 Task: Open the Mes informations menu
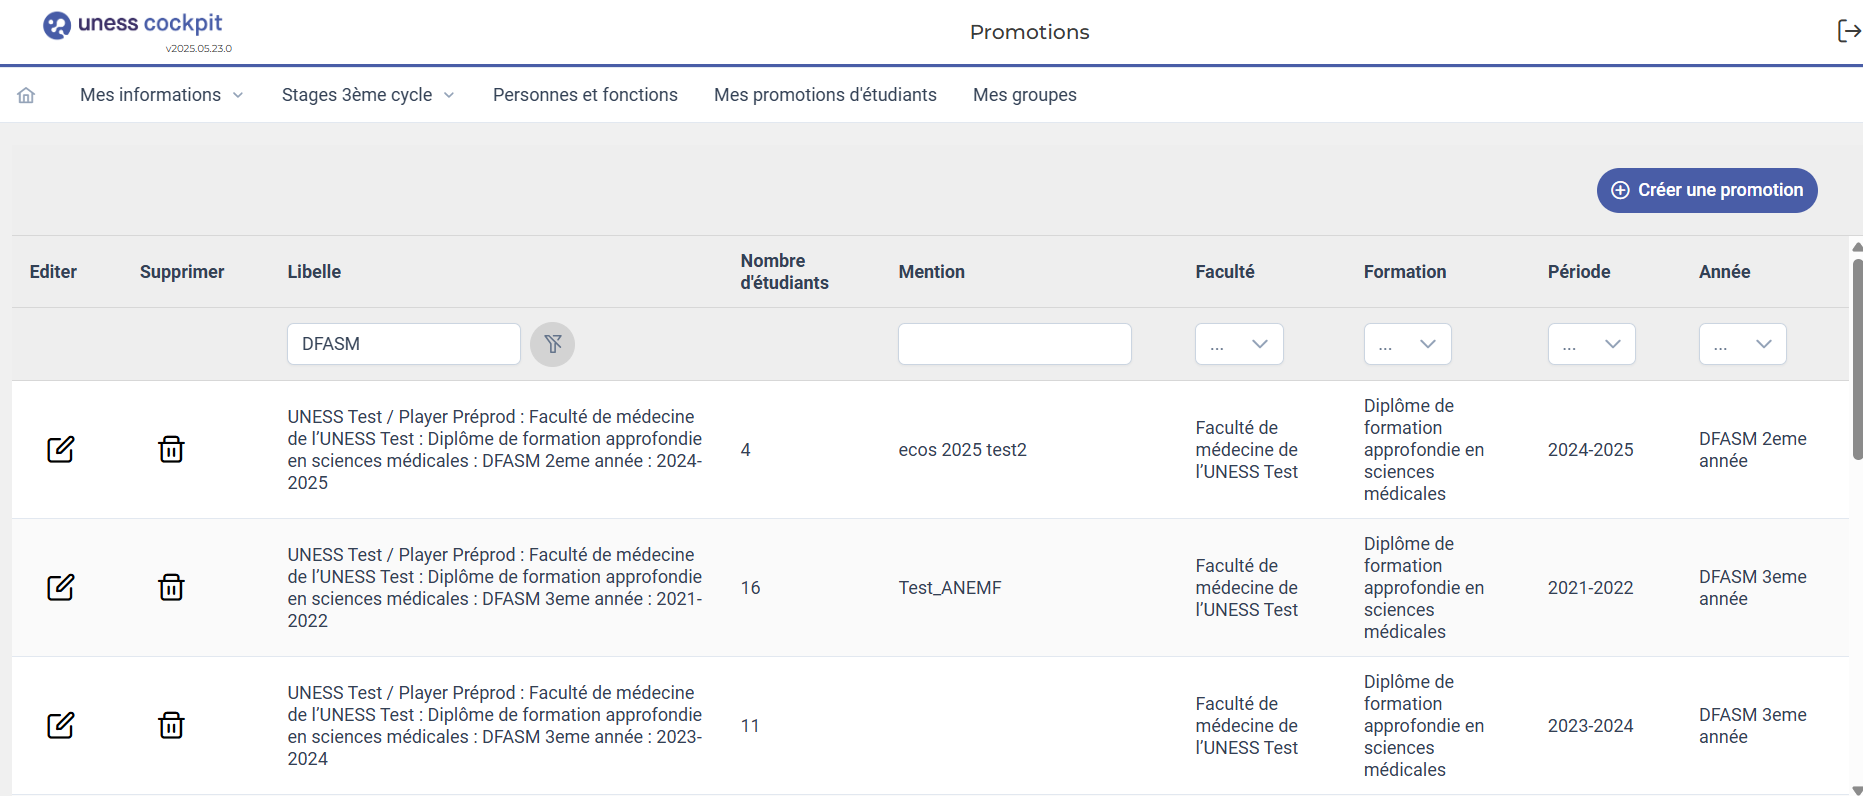[162, 95]
